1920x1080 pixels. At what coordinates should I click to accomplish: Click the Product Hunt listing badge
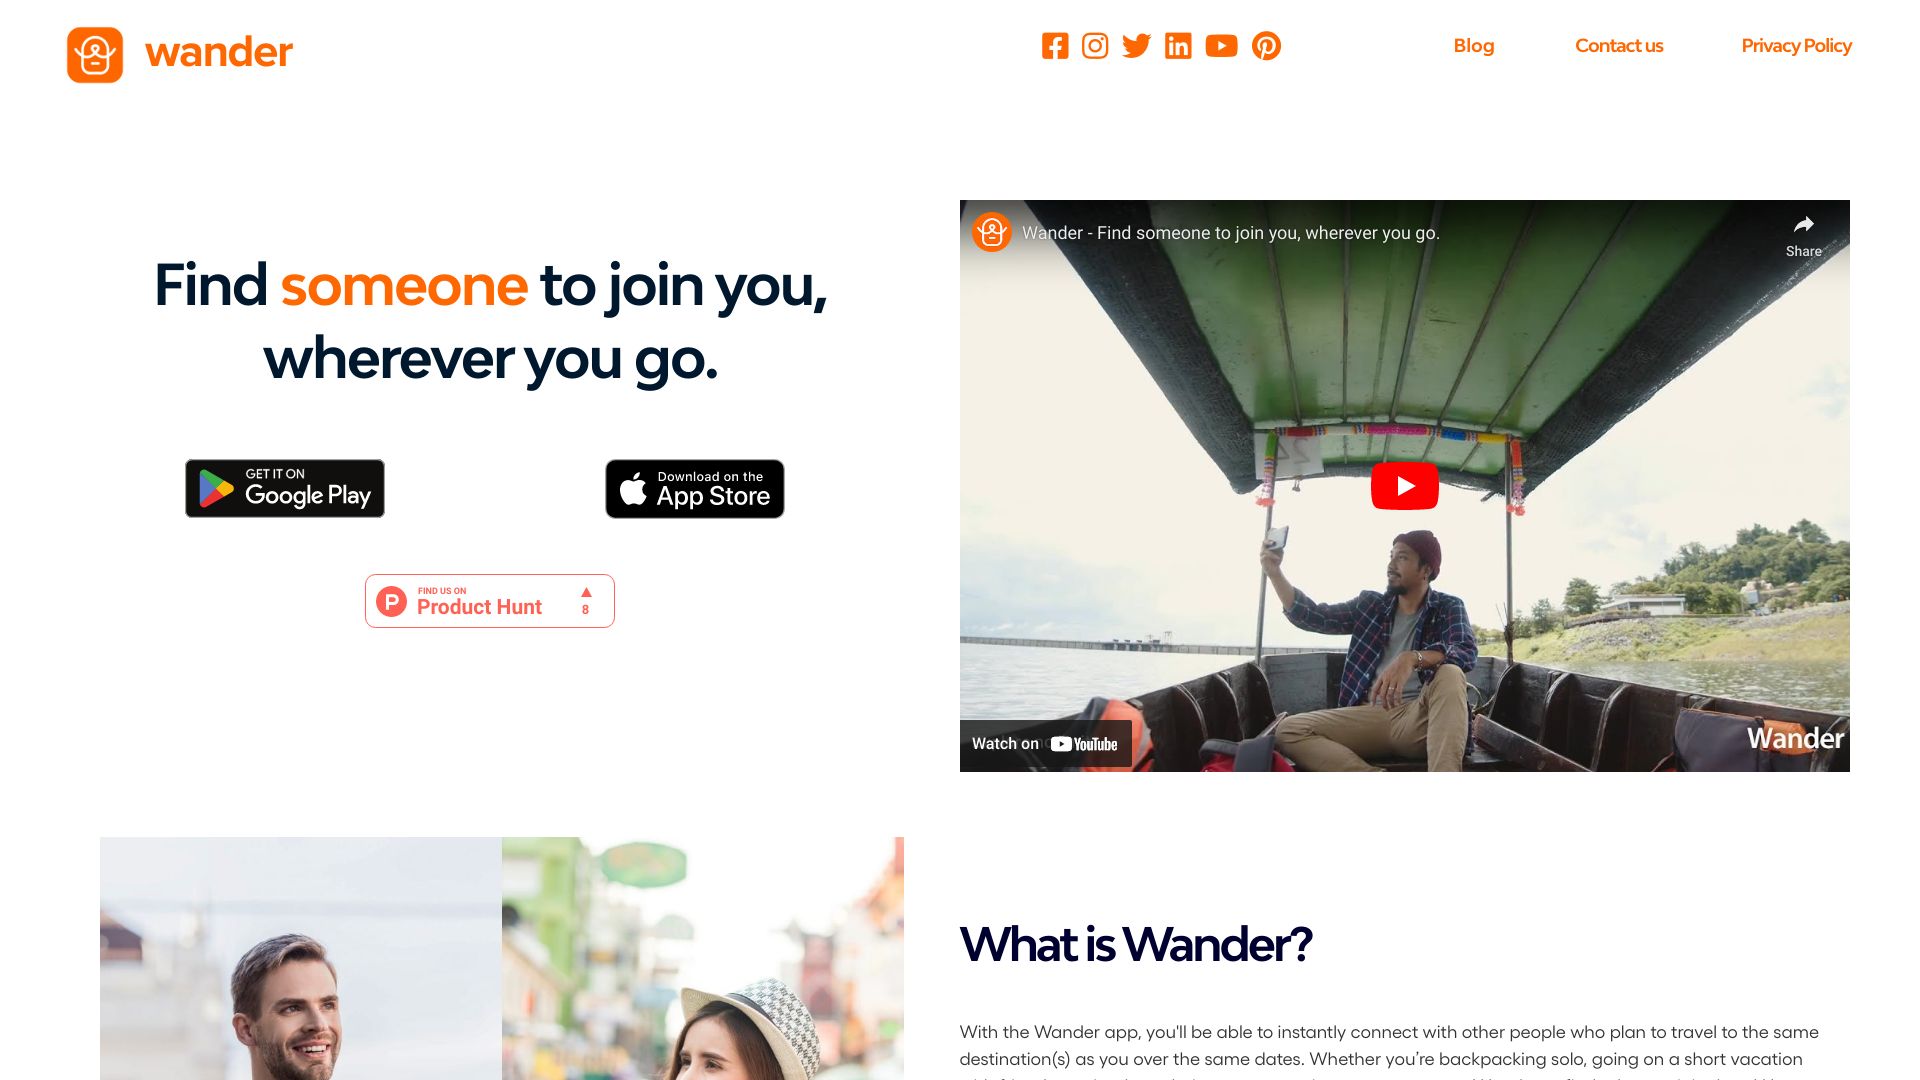point(489,600)
